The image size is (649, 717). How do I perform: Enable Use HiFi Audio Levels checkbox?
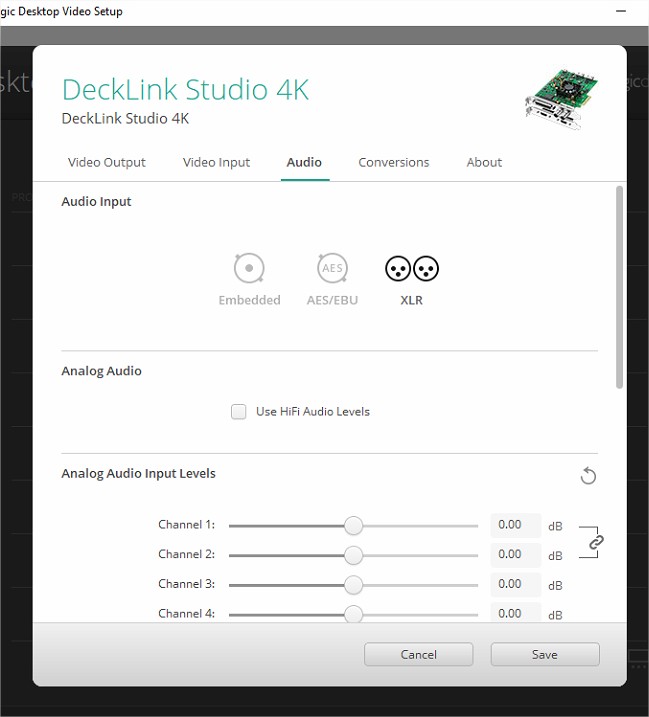coord(239,412)
